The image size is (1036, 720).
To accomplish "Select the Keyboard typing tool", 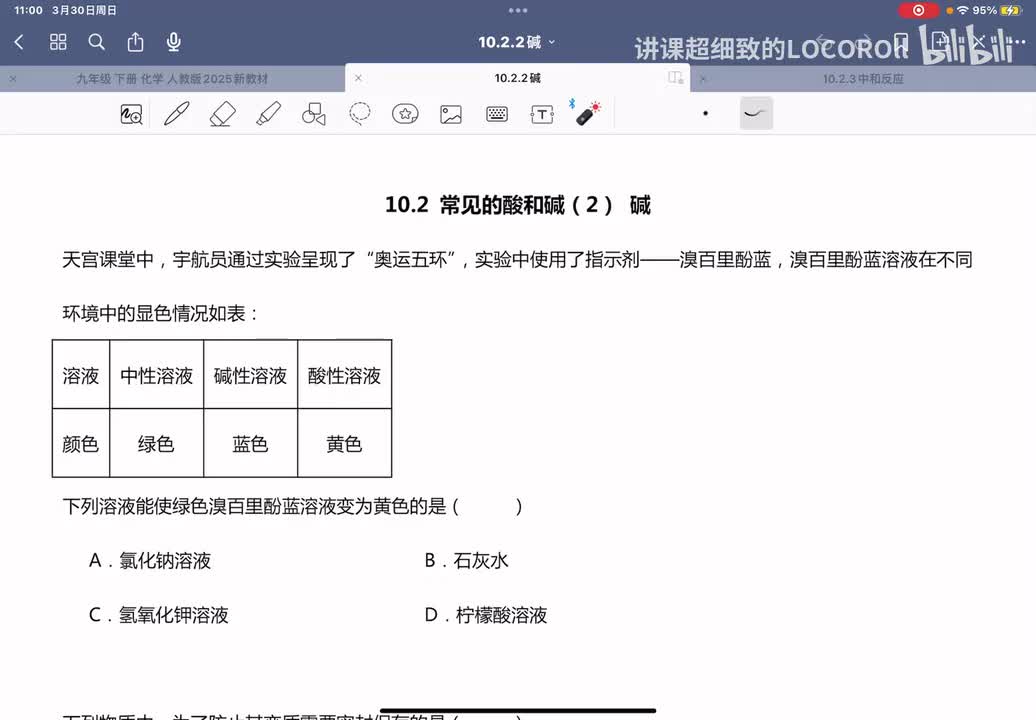I will [497, 114].
